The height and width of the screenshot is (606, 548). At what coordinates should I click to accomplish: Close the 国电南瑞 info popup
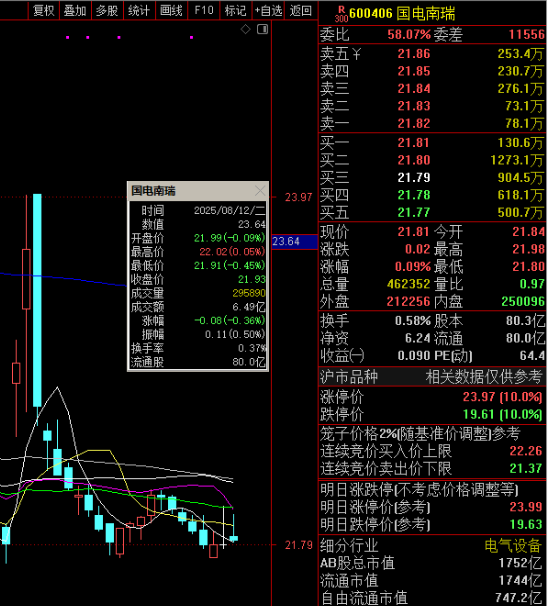click(260, 191)
